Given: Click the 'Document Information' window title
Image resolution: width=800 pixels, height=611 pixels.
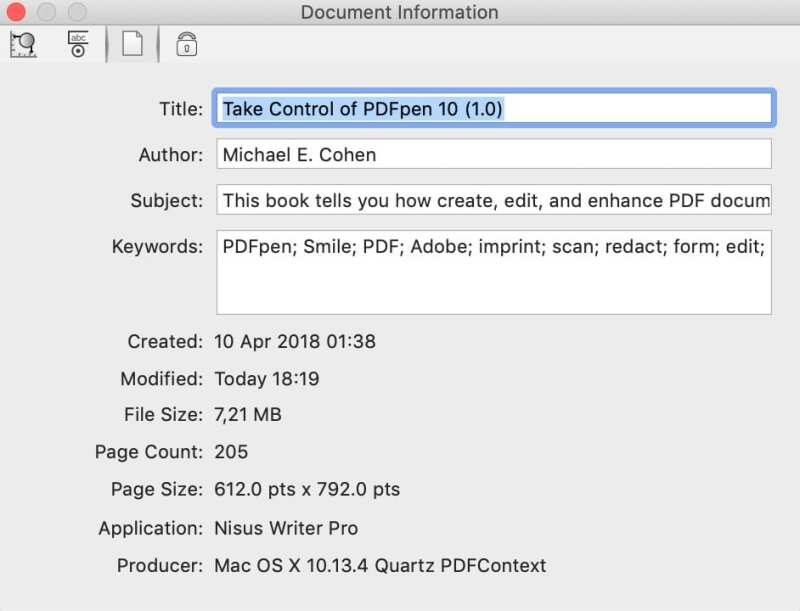Looking at the screenshot, I should (399, 13).
